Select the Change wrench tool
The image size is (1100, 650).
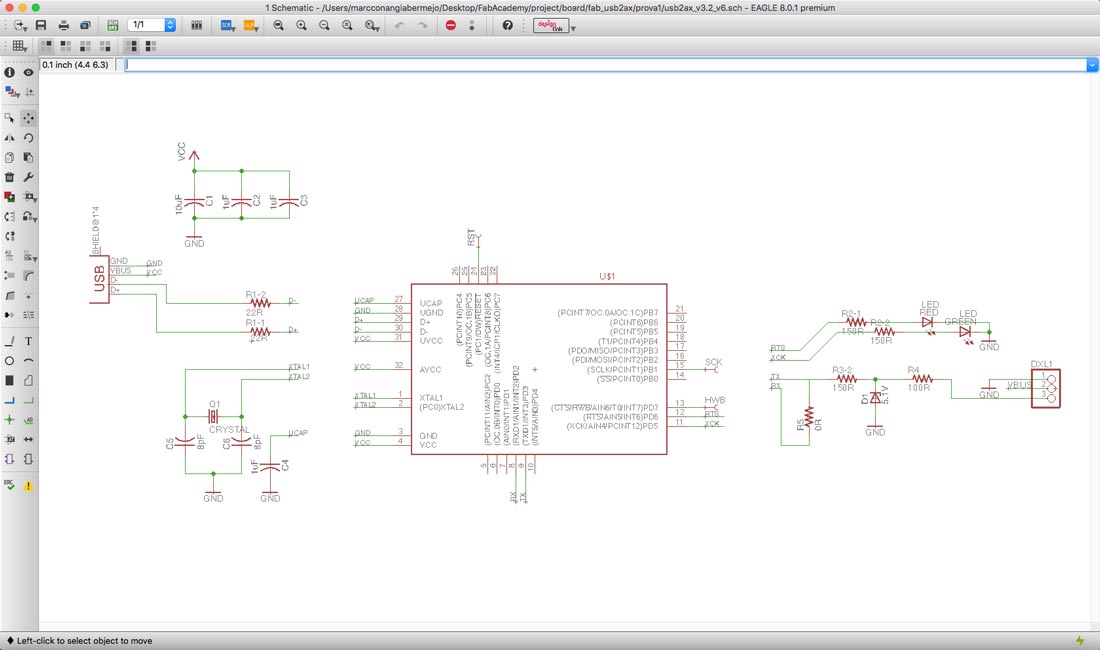[28, 177]
